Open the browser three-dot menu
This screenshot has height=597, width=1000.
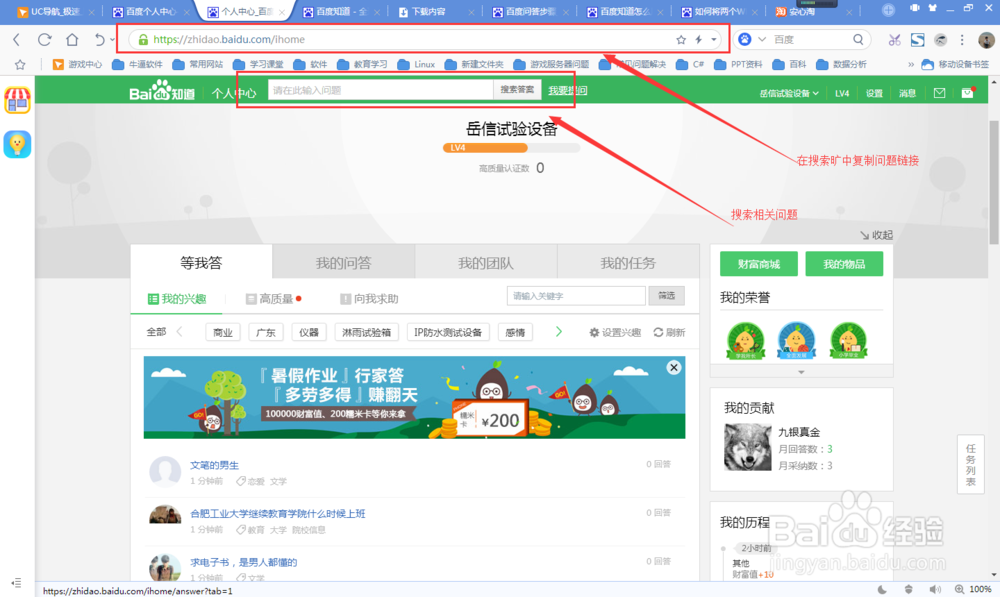[x=962, y=40]
